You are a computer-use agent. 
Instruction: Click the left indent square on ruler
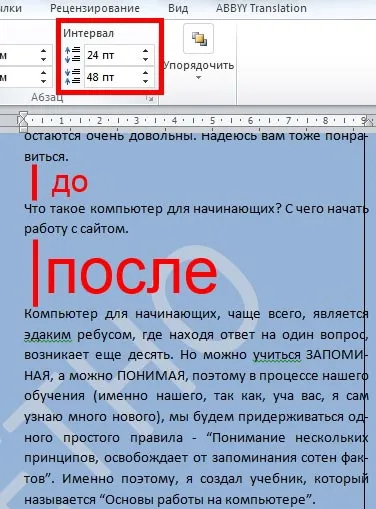[23, 129]
